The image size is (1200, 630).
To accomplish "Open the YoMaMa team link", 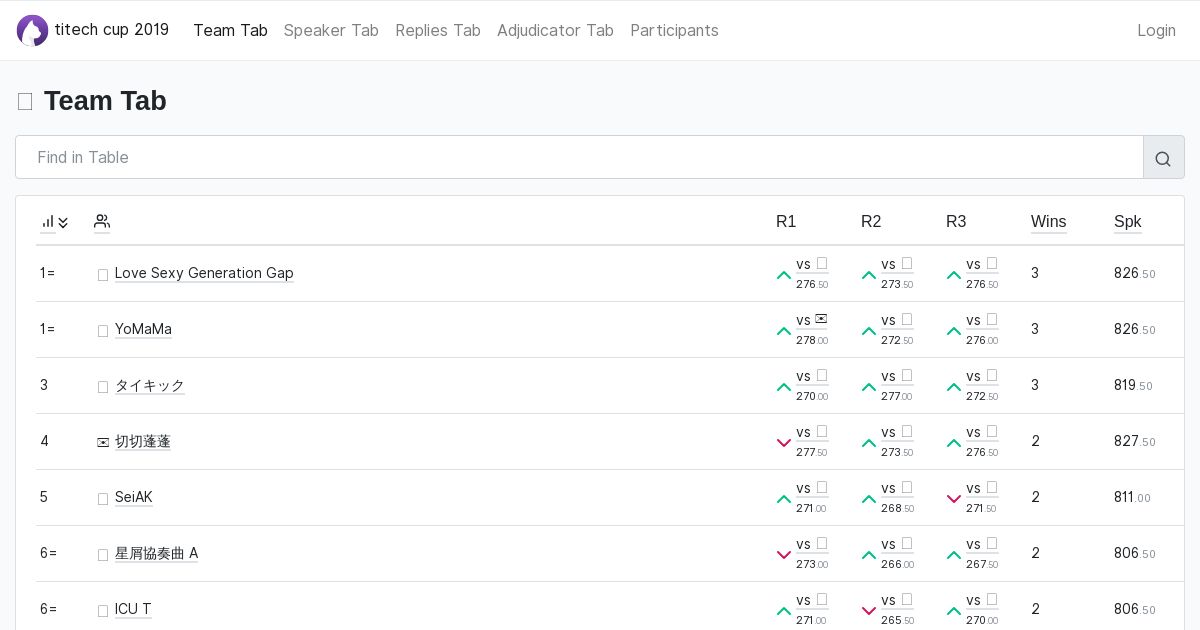I will (x=143, y=329).
